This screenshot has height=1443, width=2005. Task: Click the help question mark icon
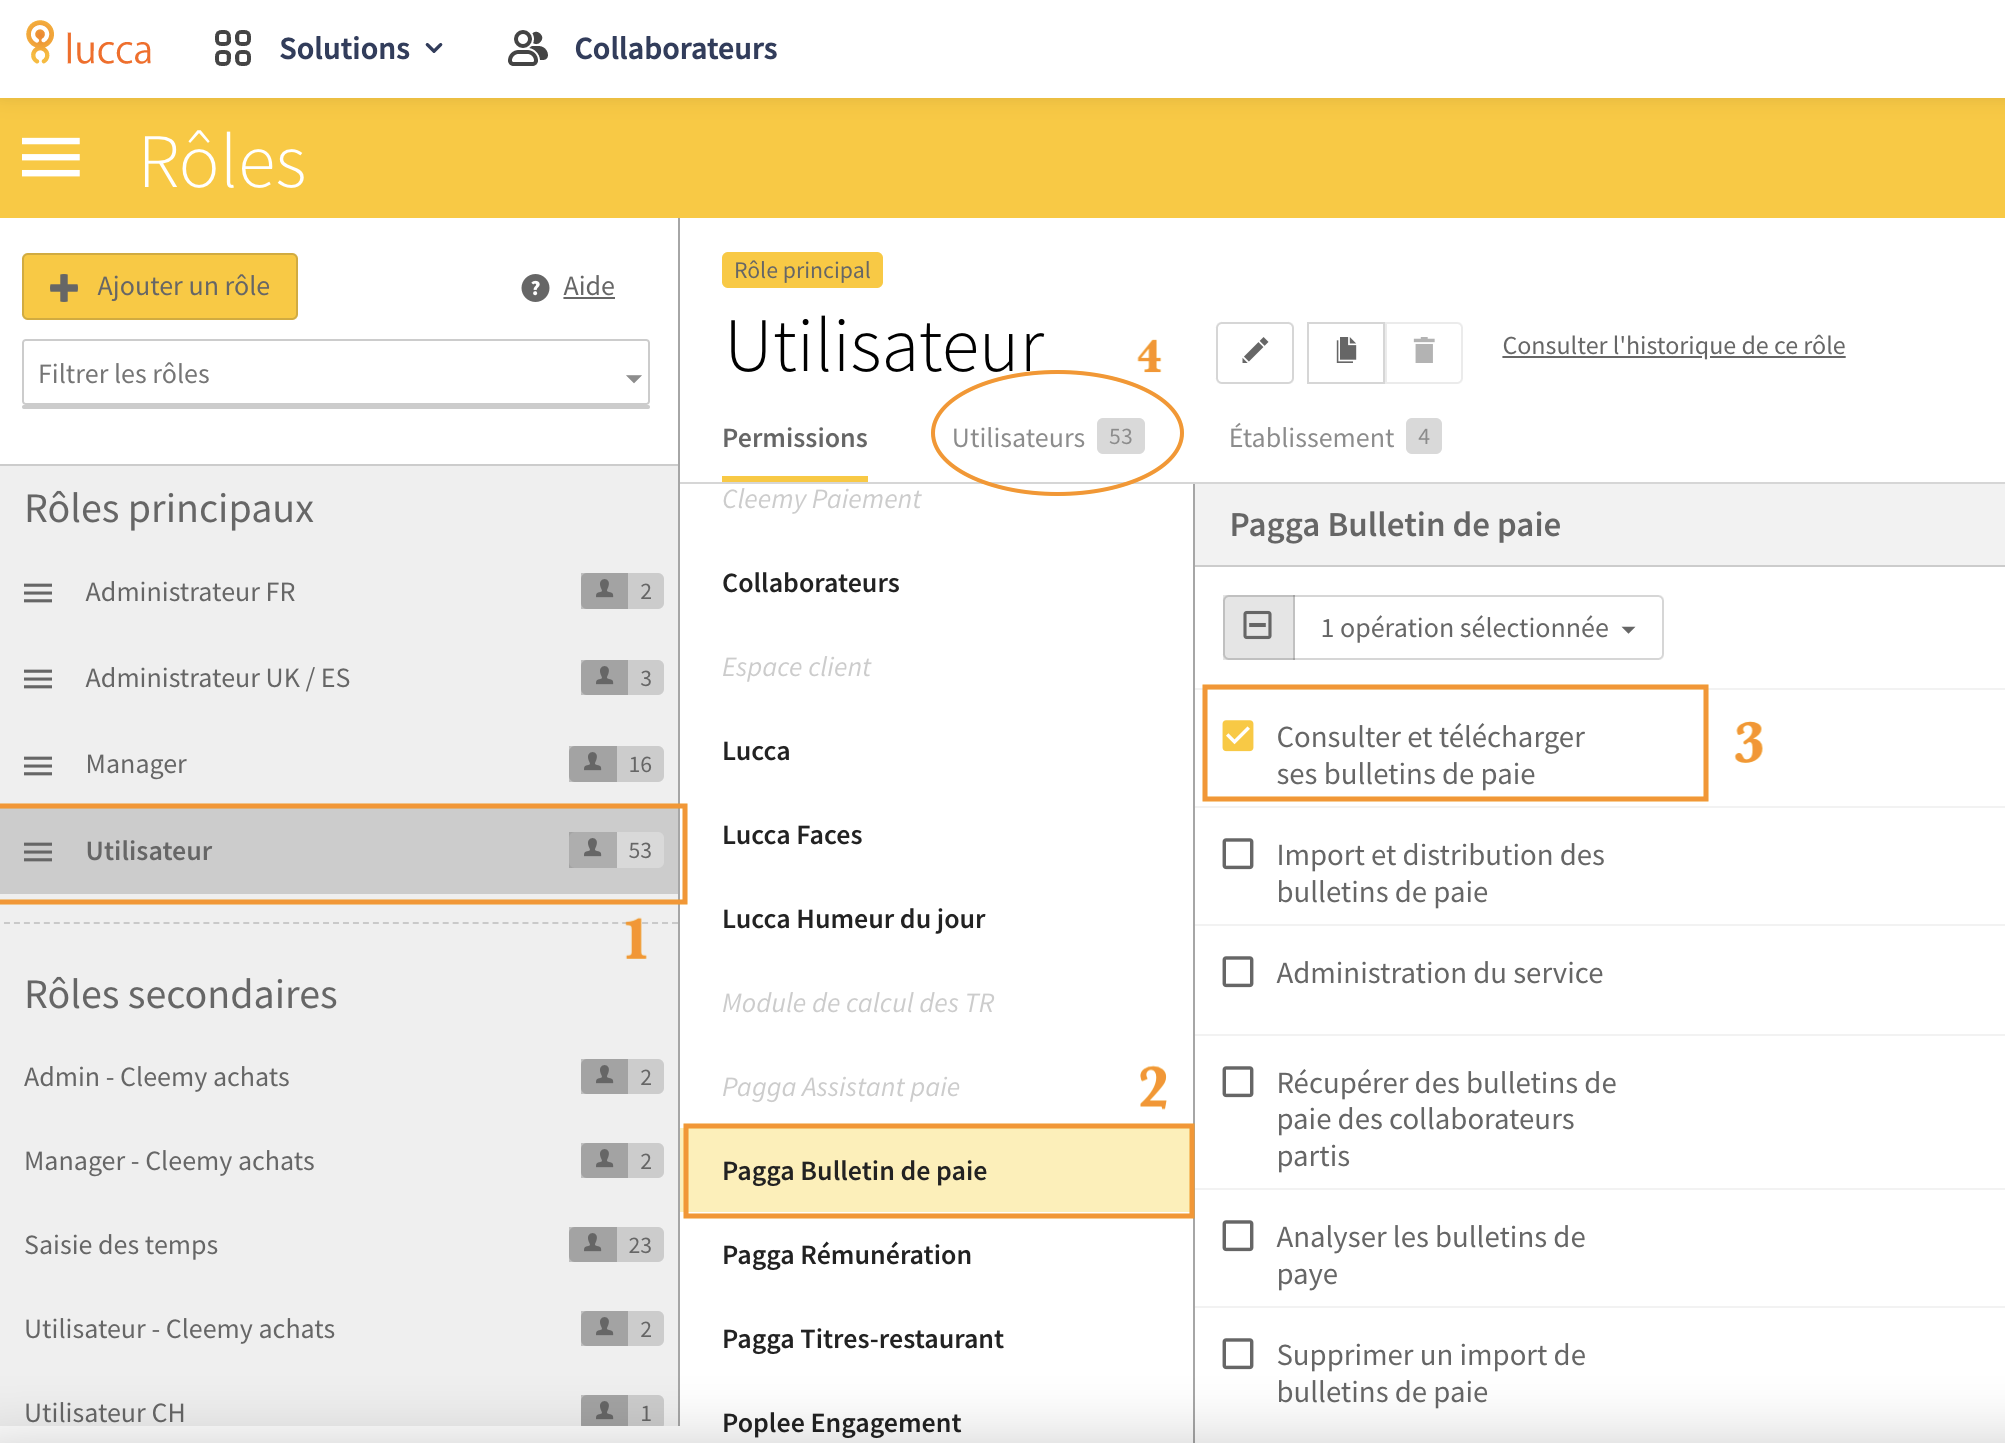click(535, 288)
